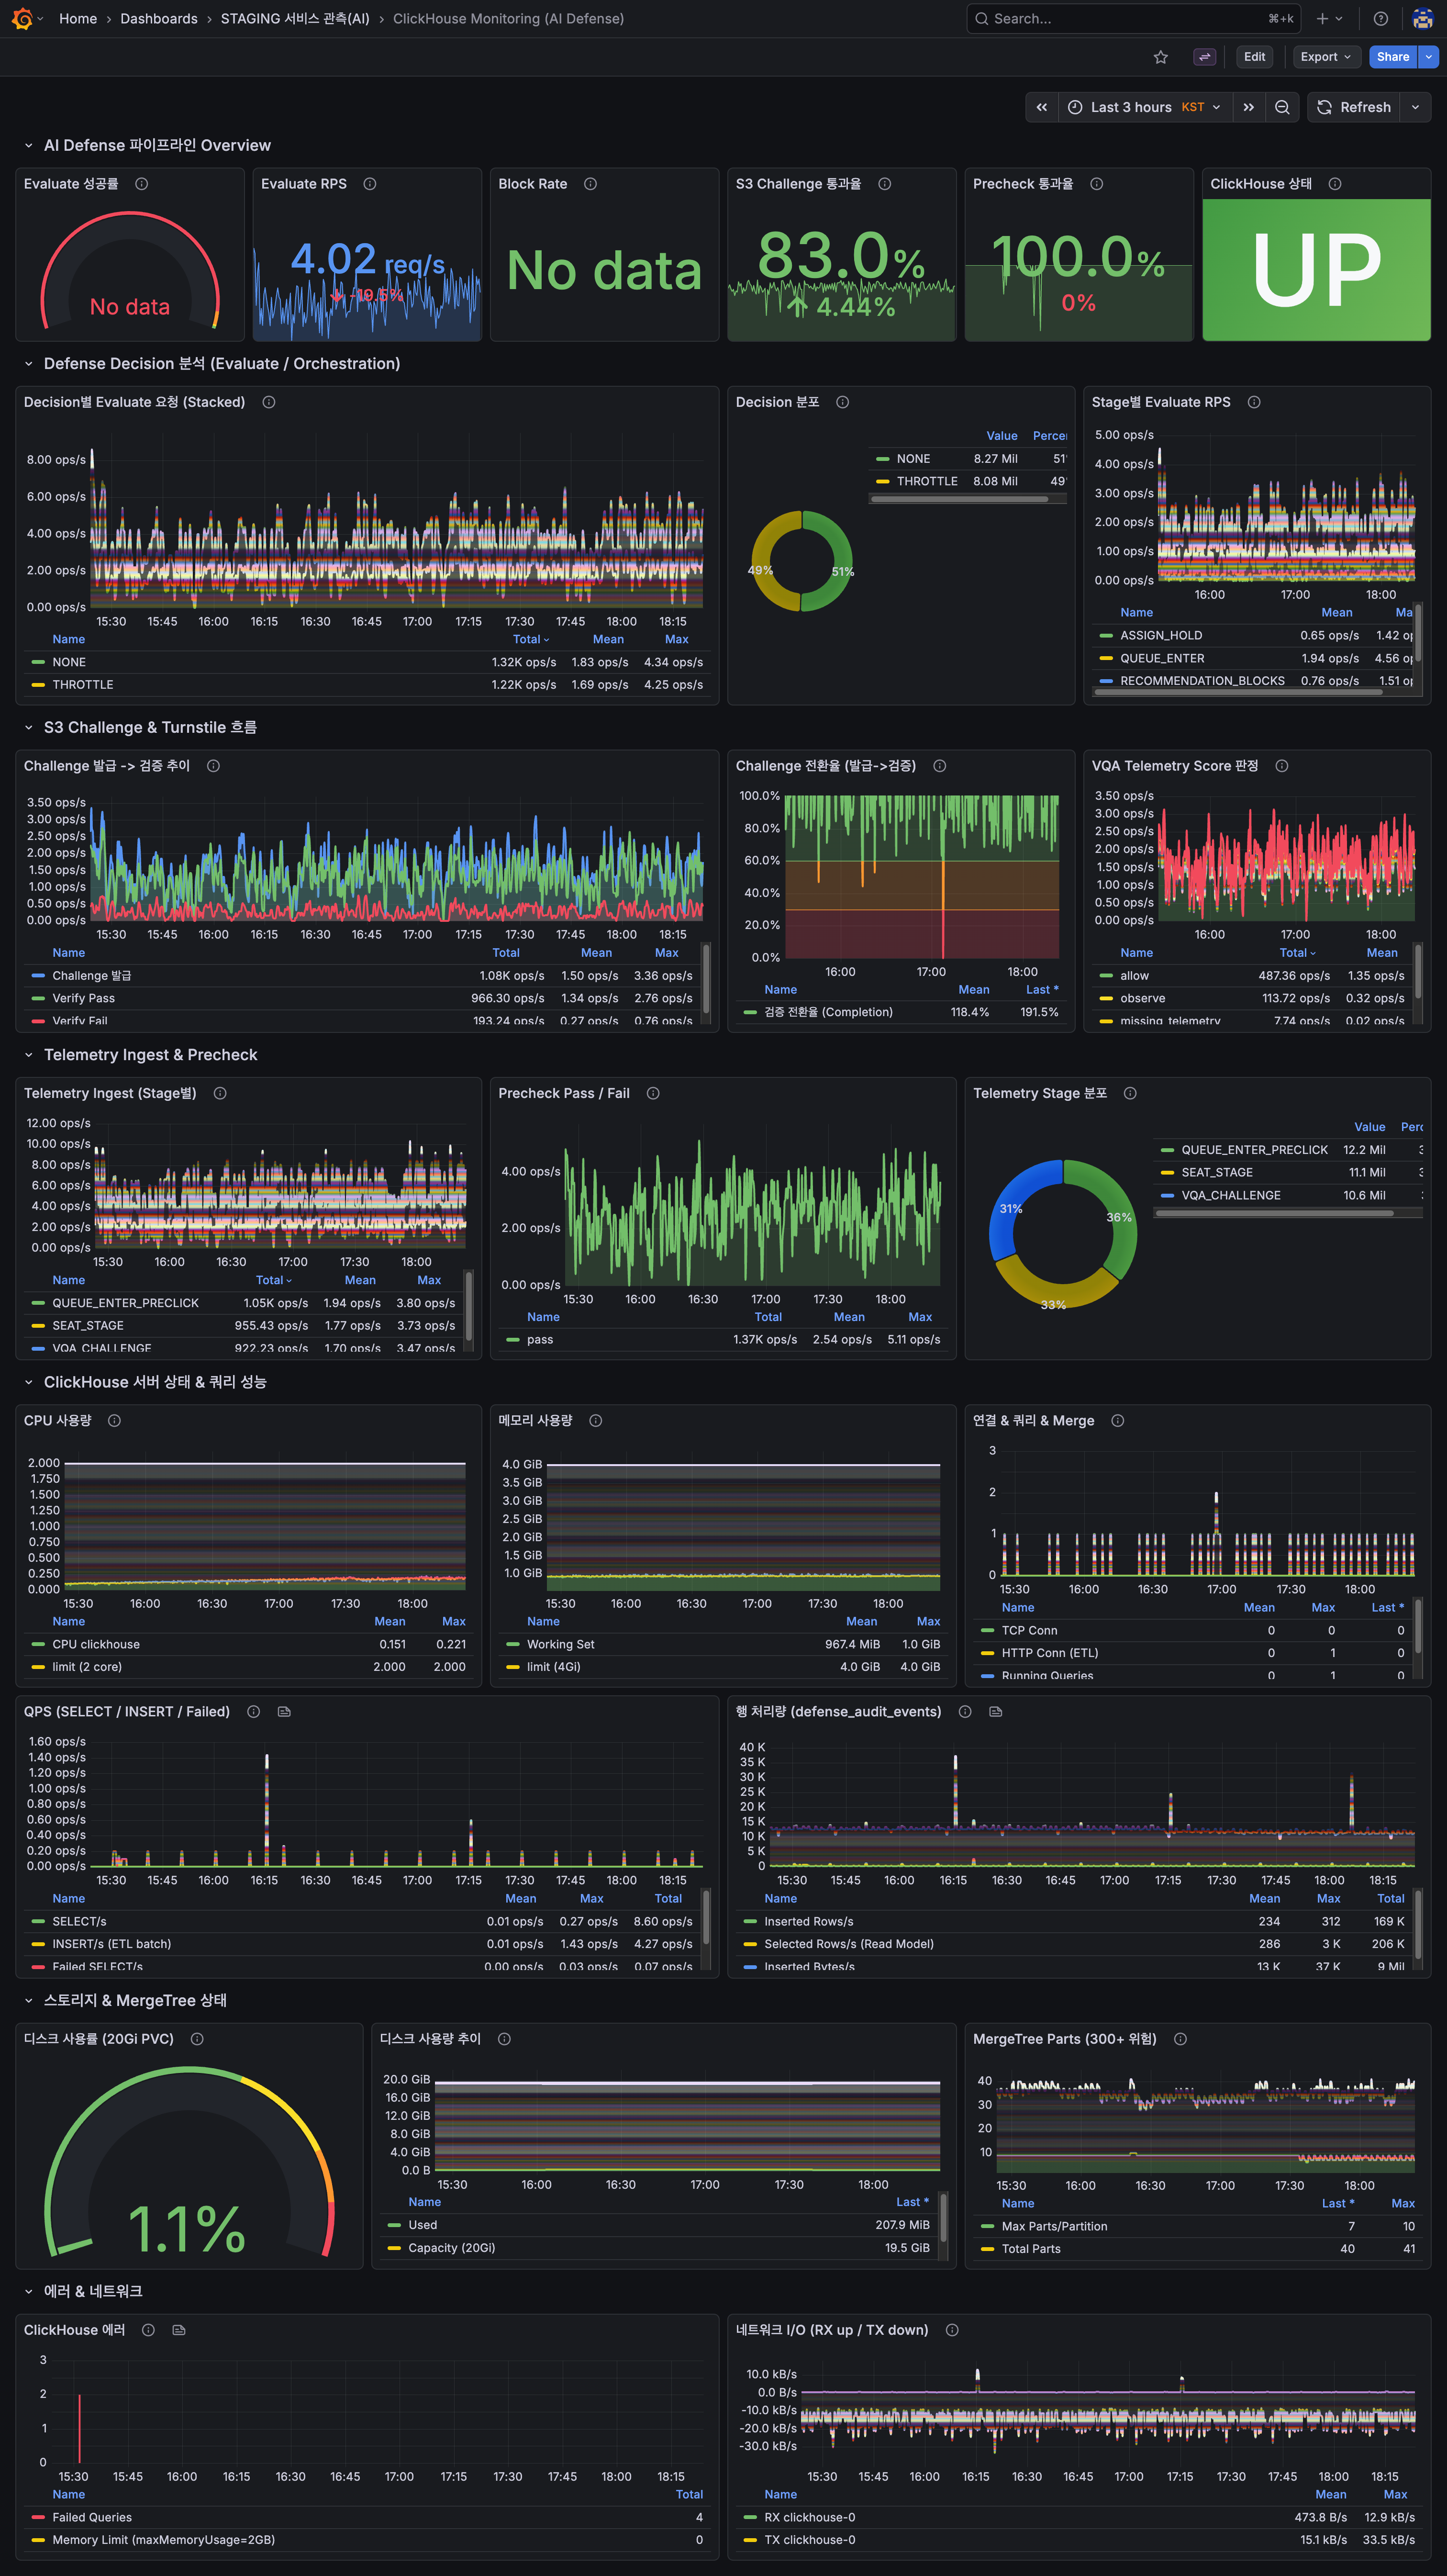
Task: Click the Edit button
Action: tap(1255, 57)
